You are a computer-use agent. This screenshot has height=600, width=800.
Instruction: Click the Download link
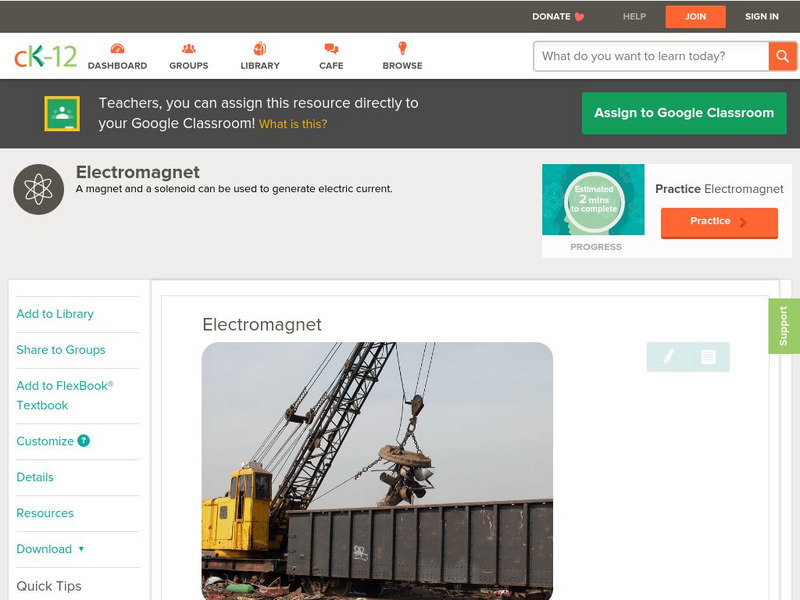tap(44, 549)
